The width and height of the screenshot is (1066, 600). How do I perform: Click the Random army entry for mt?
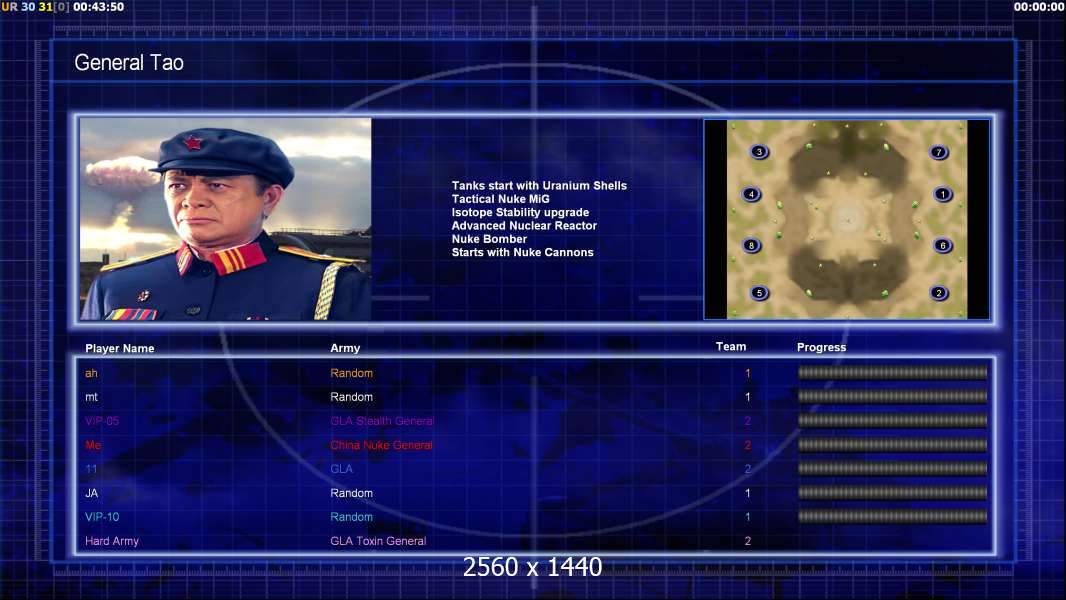click(x=351, y=397)
